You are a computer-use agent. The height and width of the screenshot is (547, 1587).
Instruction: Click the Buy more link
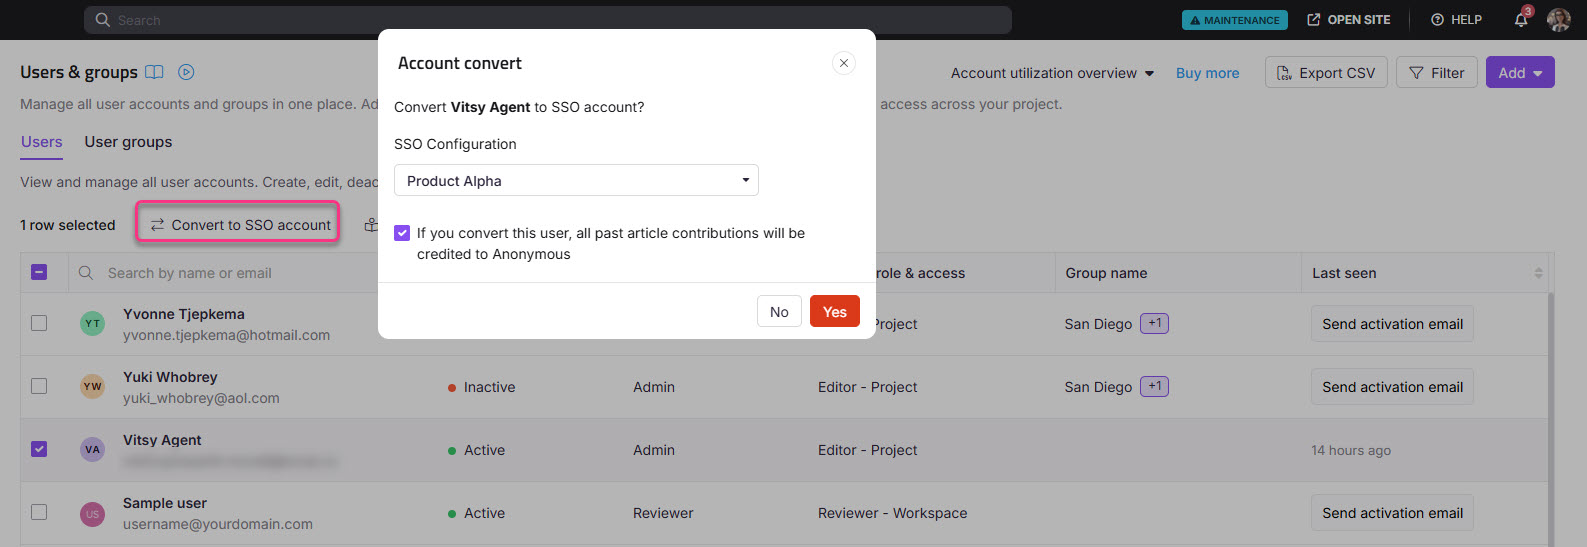click(x=1207, y=73)
